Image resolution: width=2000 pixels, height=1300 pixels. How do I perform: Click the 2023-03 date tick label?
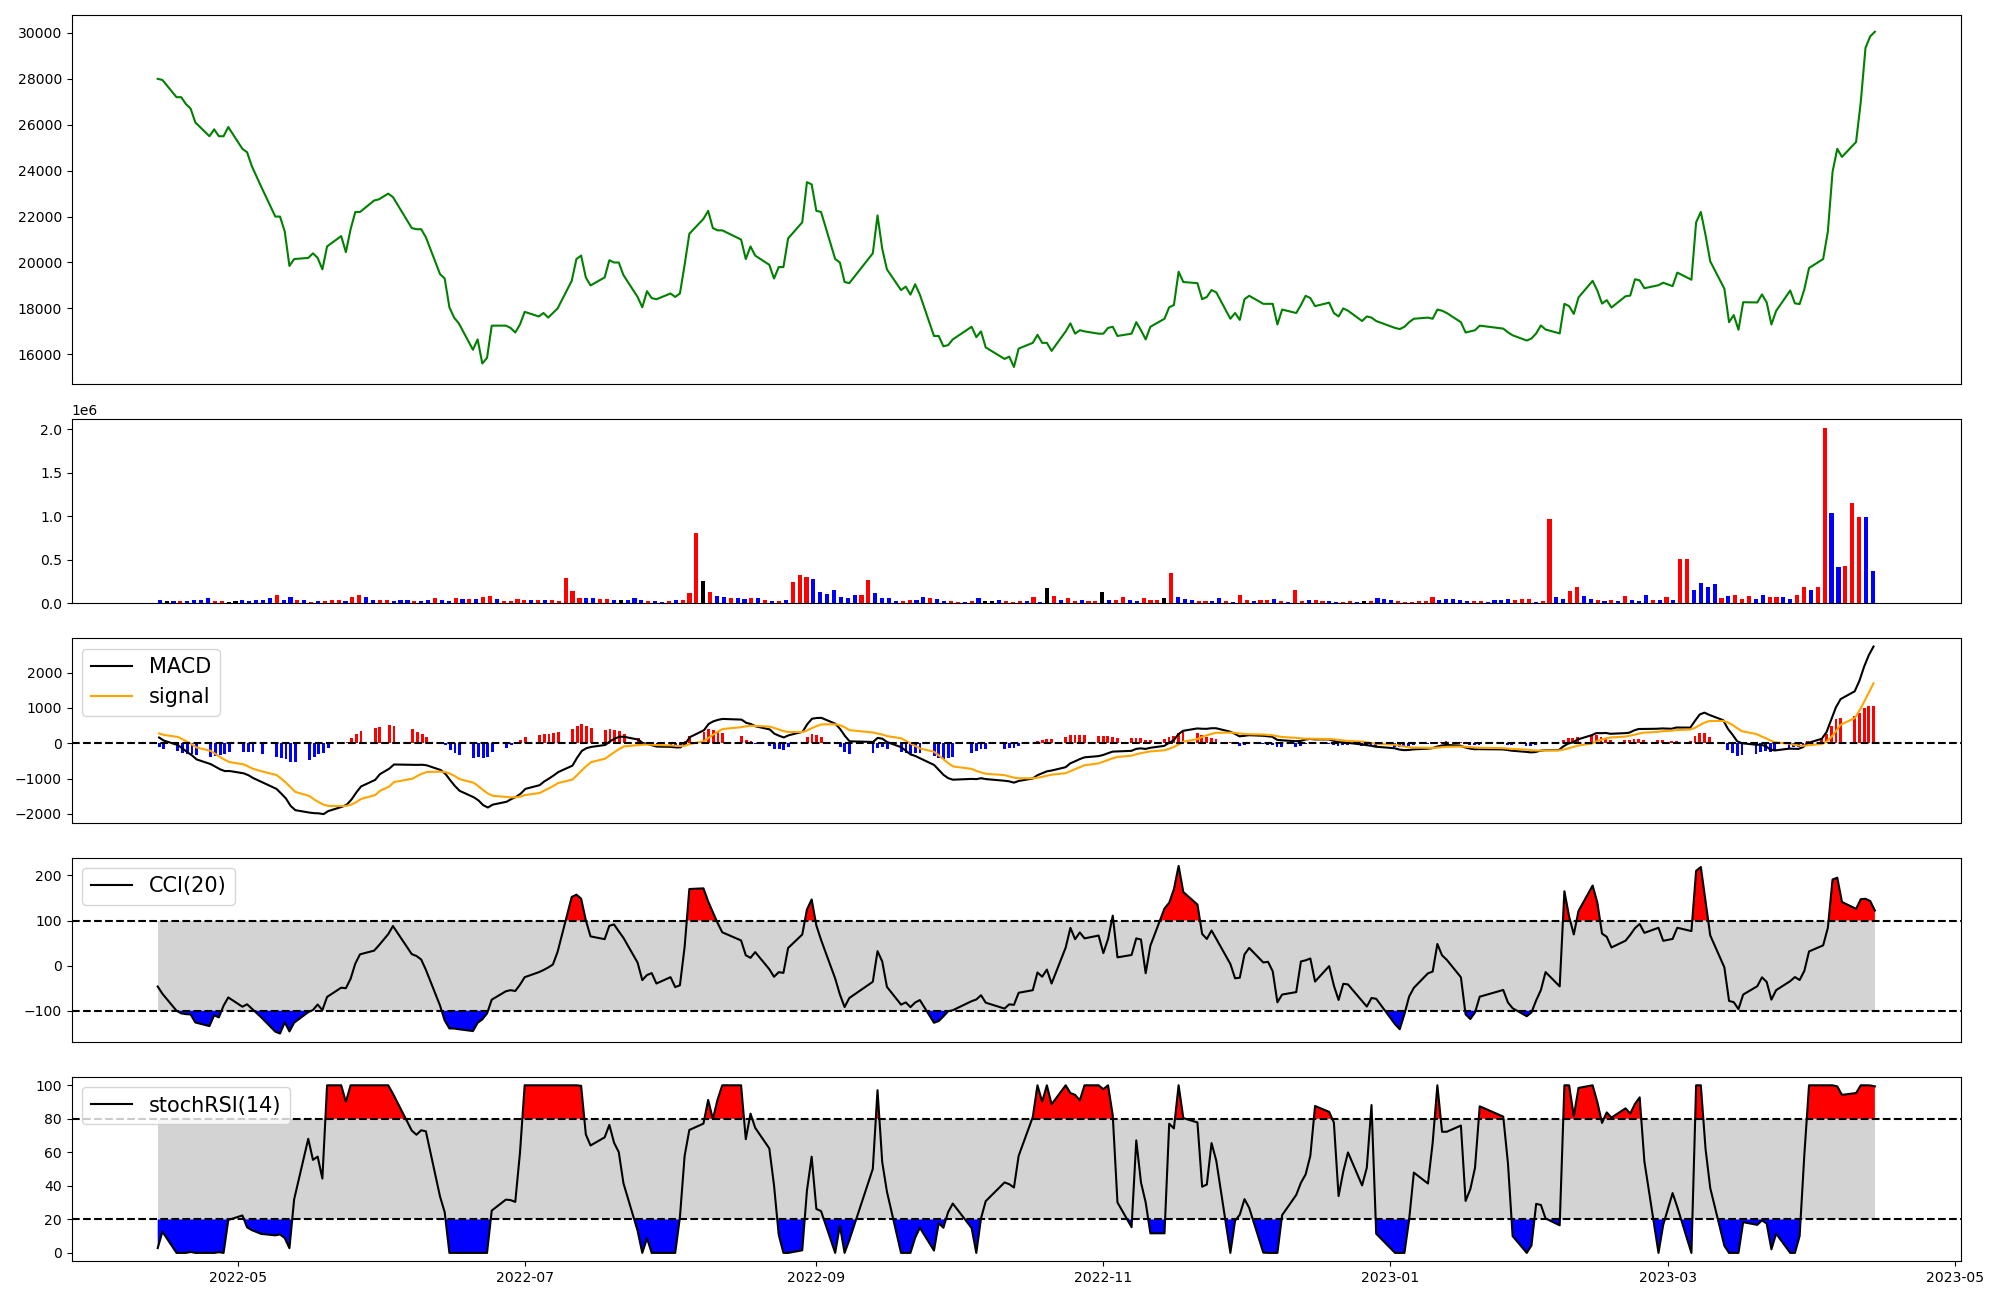[1668, 1277]
